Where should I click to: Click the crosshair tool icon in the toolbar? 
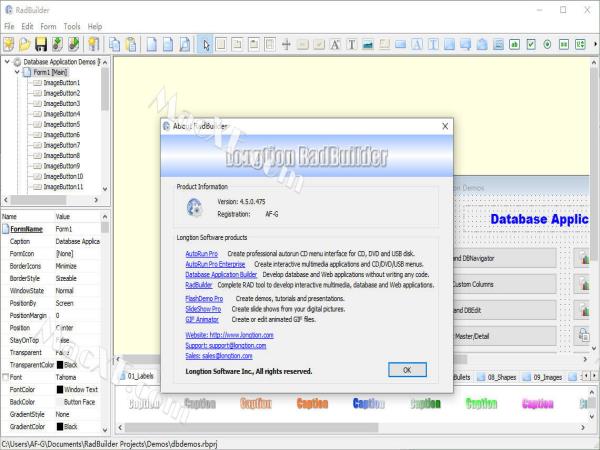tap(286, 44)
